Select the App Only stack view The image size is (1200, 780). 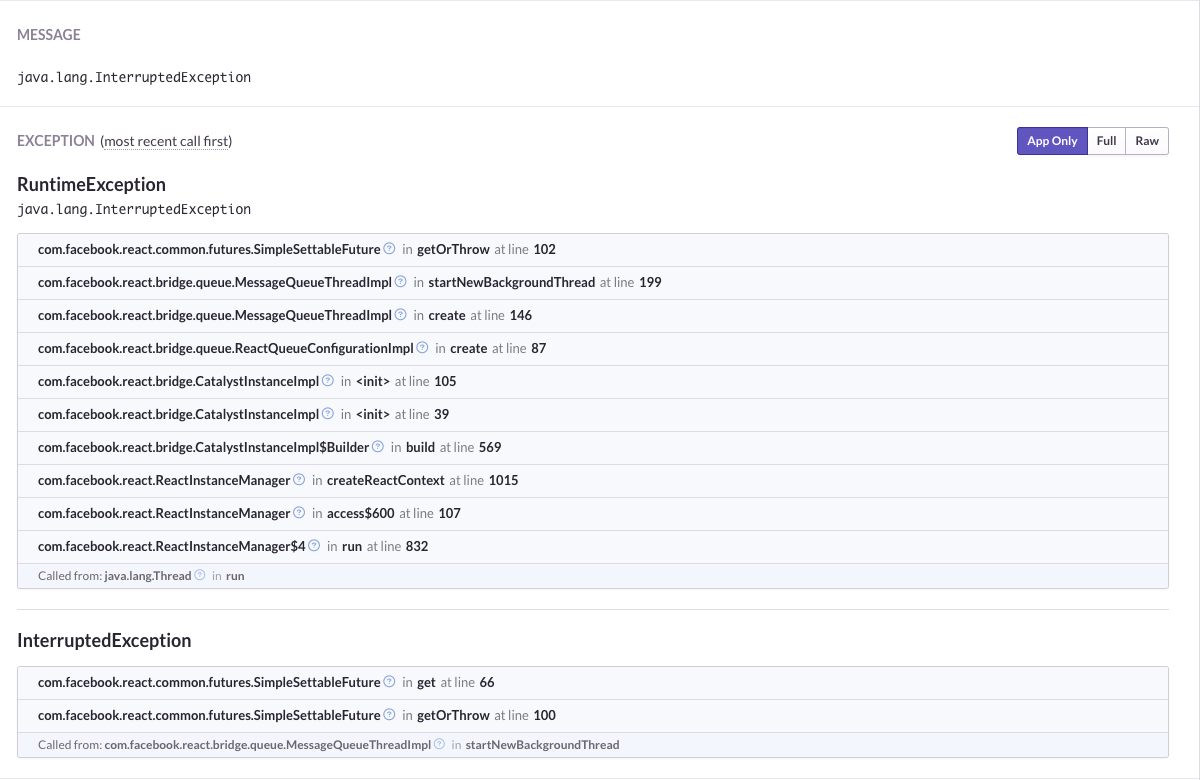point(1052,141)
